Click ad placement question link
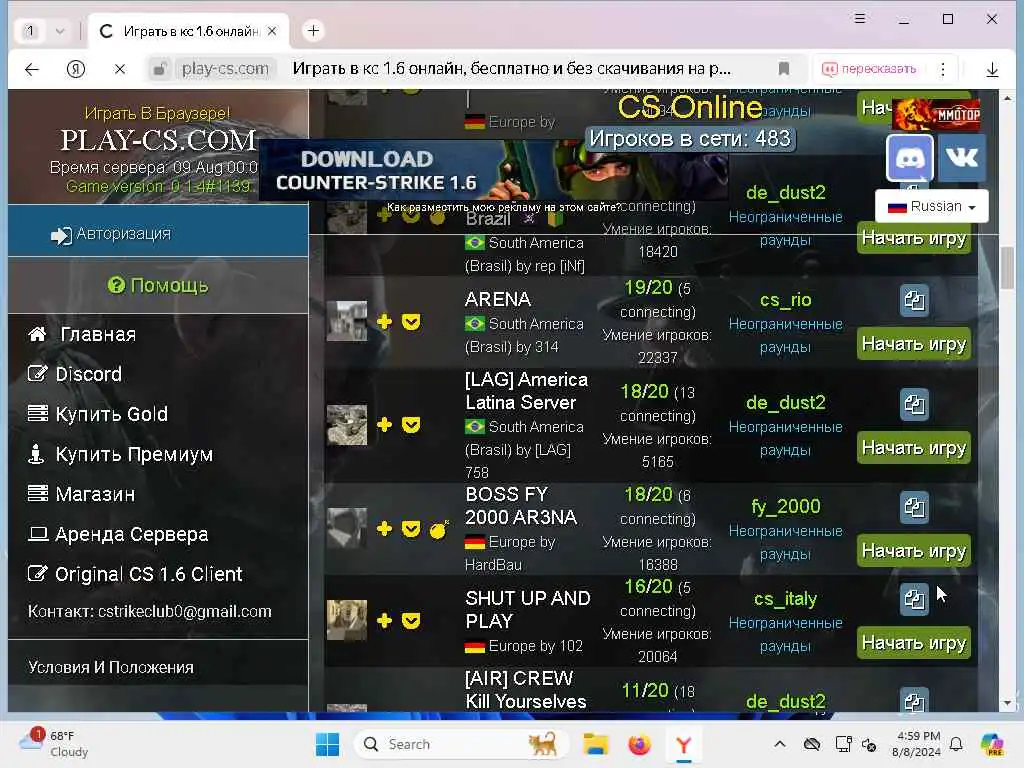 (x=504, y=207)
